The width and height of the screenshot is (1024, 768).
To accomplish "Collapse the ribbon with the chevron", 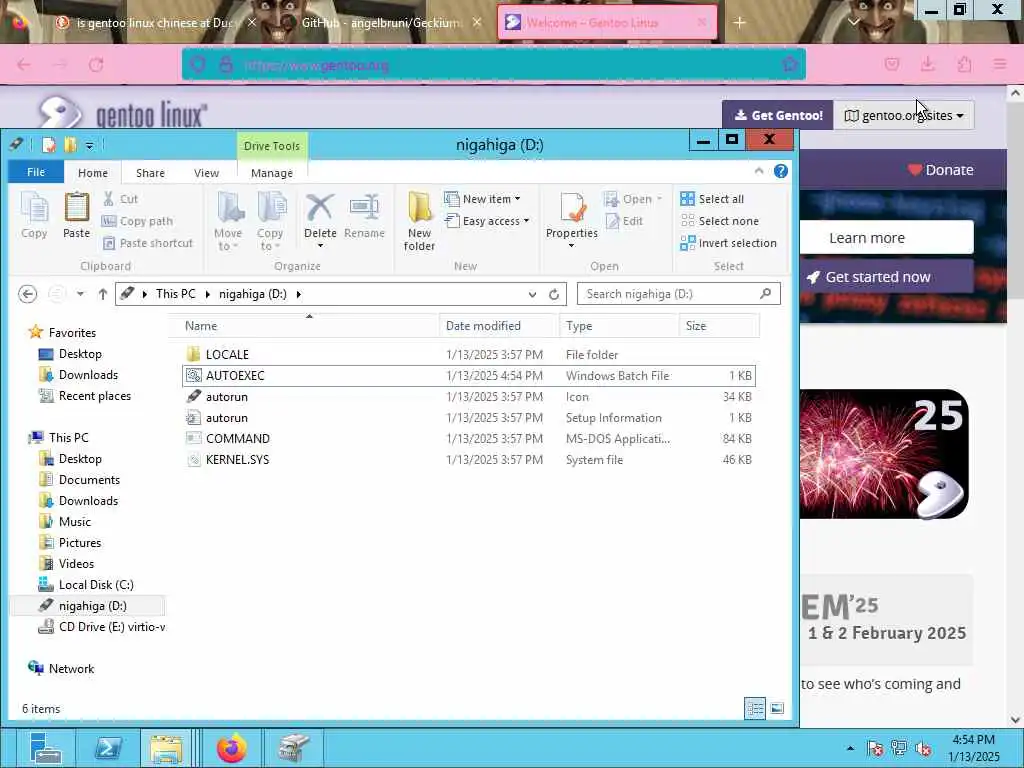I will [759, 171].
